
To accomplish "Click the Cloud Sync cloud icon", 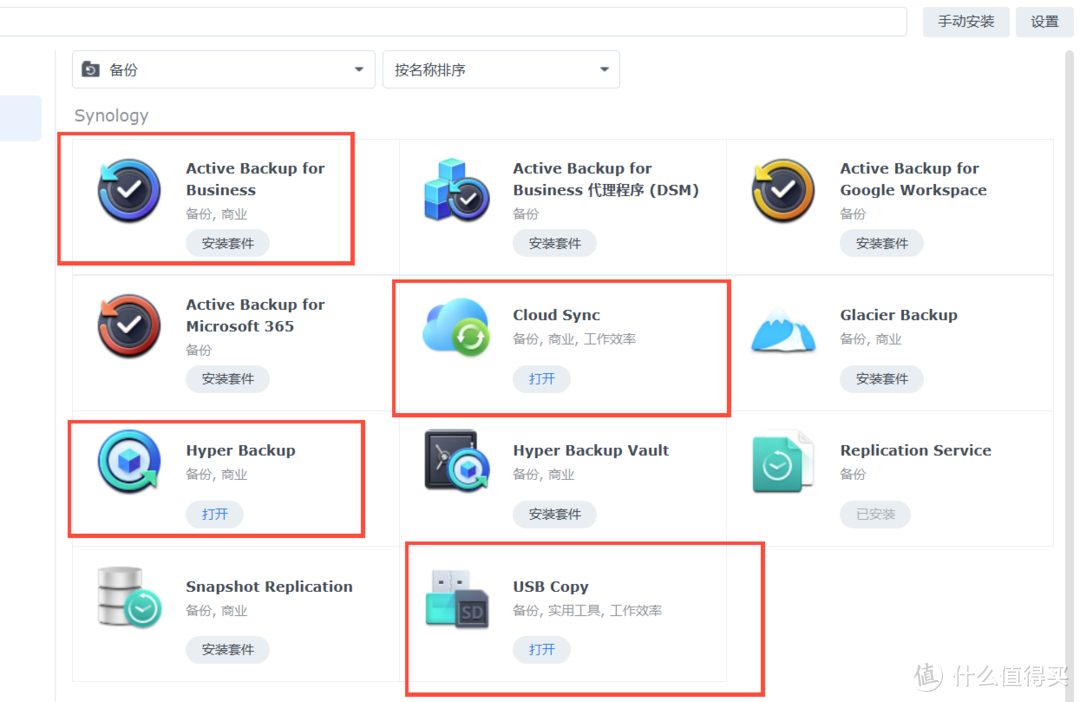I will 457,327.
